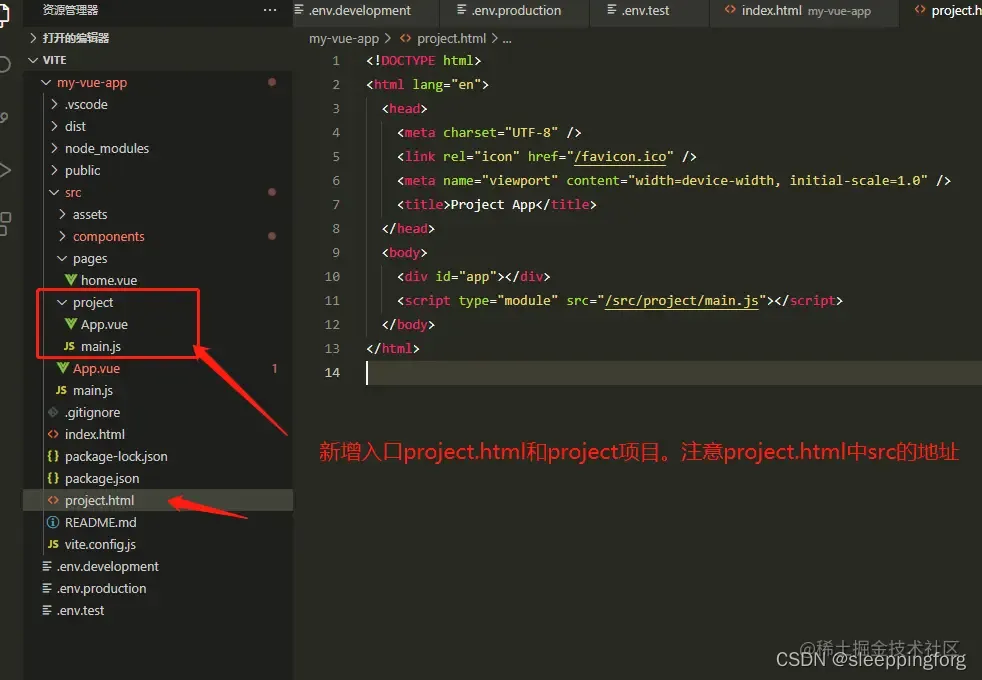This screenshot has width=982, height=680.
Task: Click the JS icon of project main.js
Action: click(70, 346)
